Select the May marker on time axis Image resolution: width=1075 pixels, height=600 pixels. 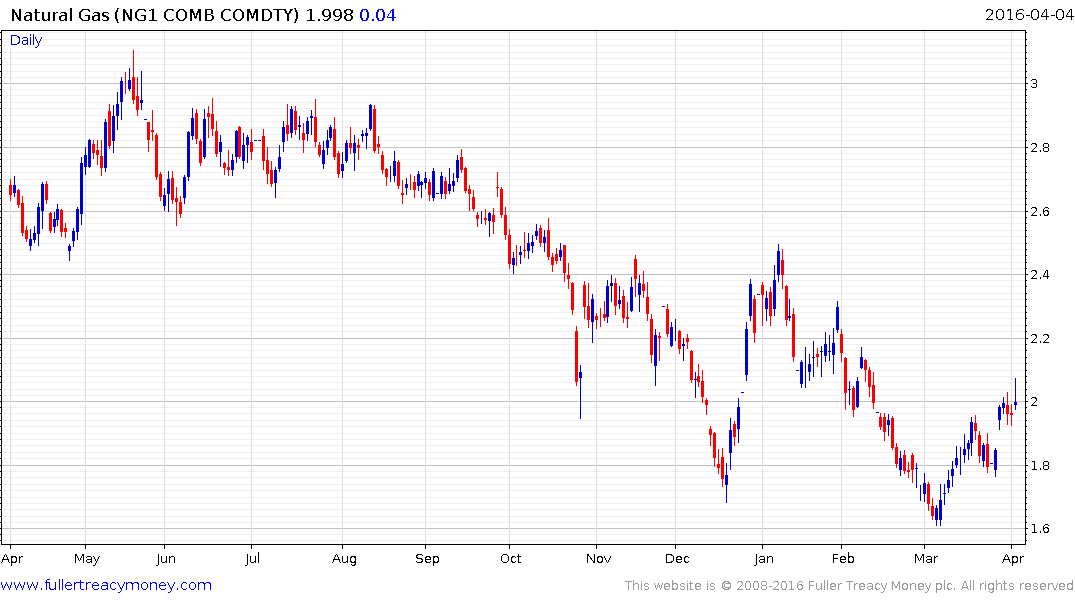coord(86,558)
